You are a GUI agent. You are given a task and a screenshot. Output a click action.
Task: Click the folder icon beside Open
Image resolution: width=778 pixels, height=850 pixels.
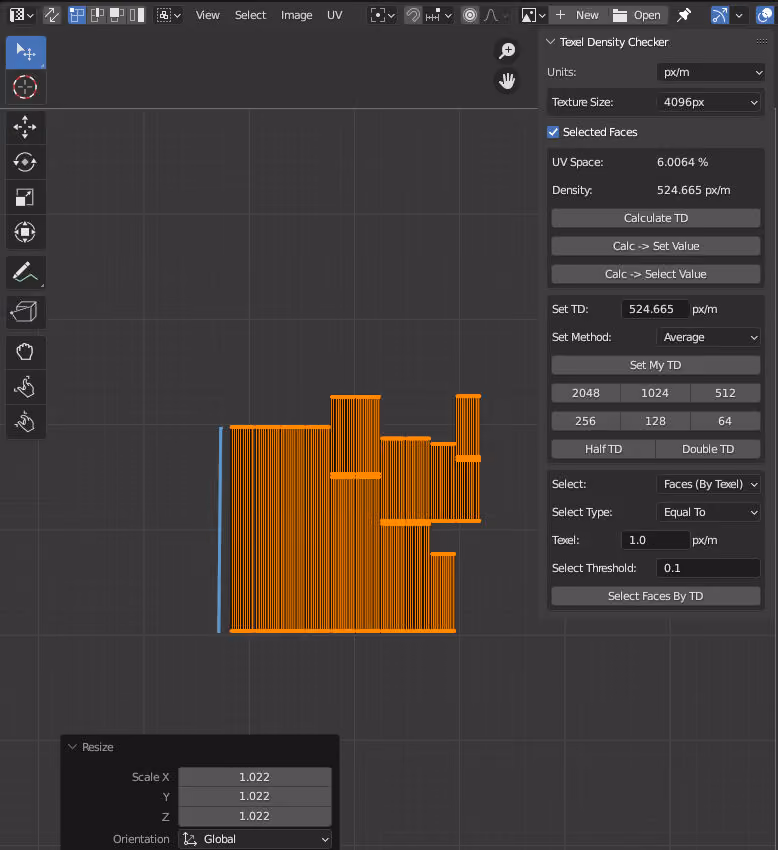[620, 15]
